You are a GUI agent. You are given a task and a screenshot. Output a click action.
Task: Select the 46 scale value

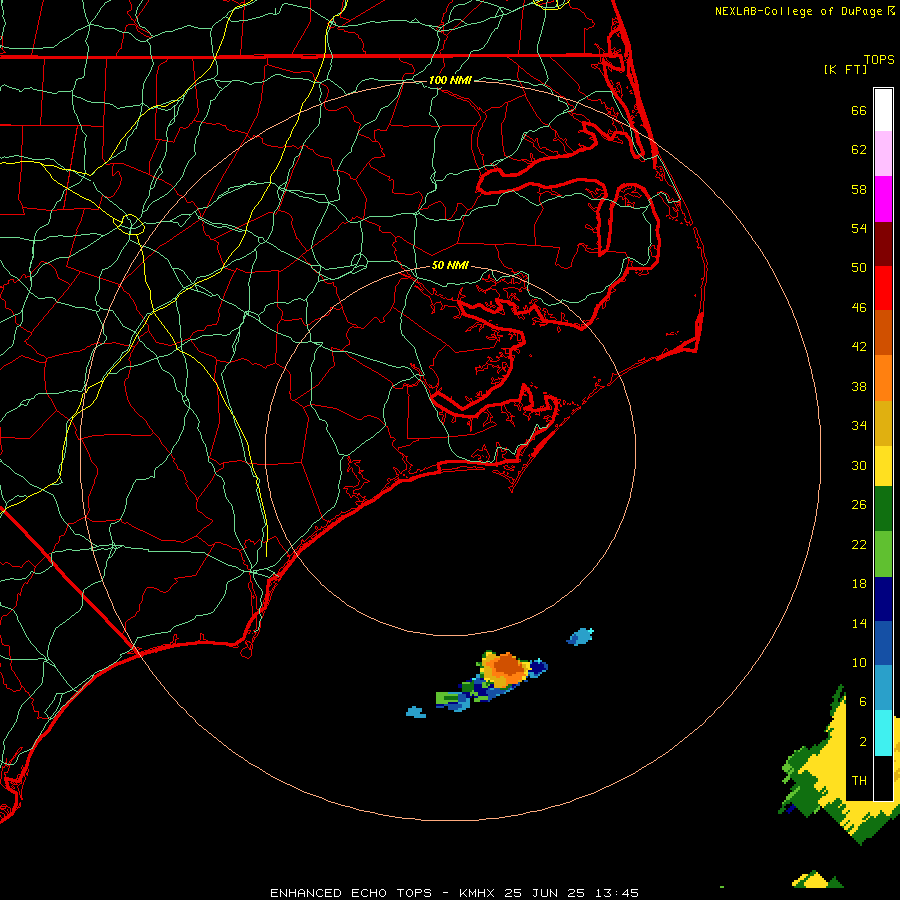click(859, 308)
